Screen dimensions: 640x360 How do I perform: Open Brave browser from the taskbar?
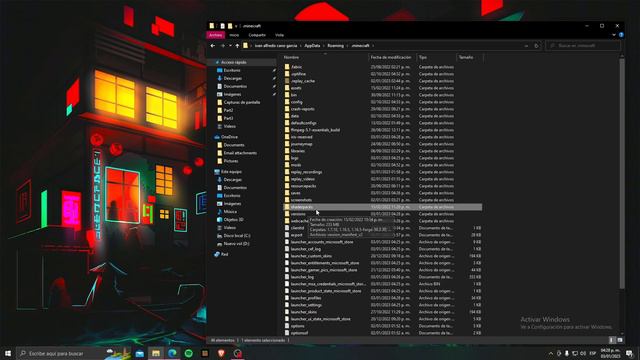(x=221, y=353)
